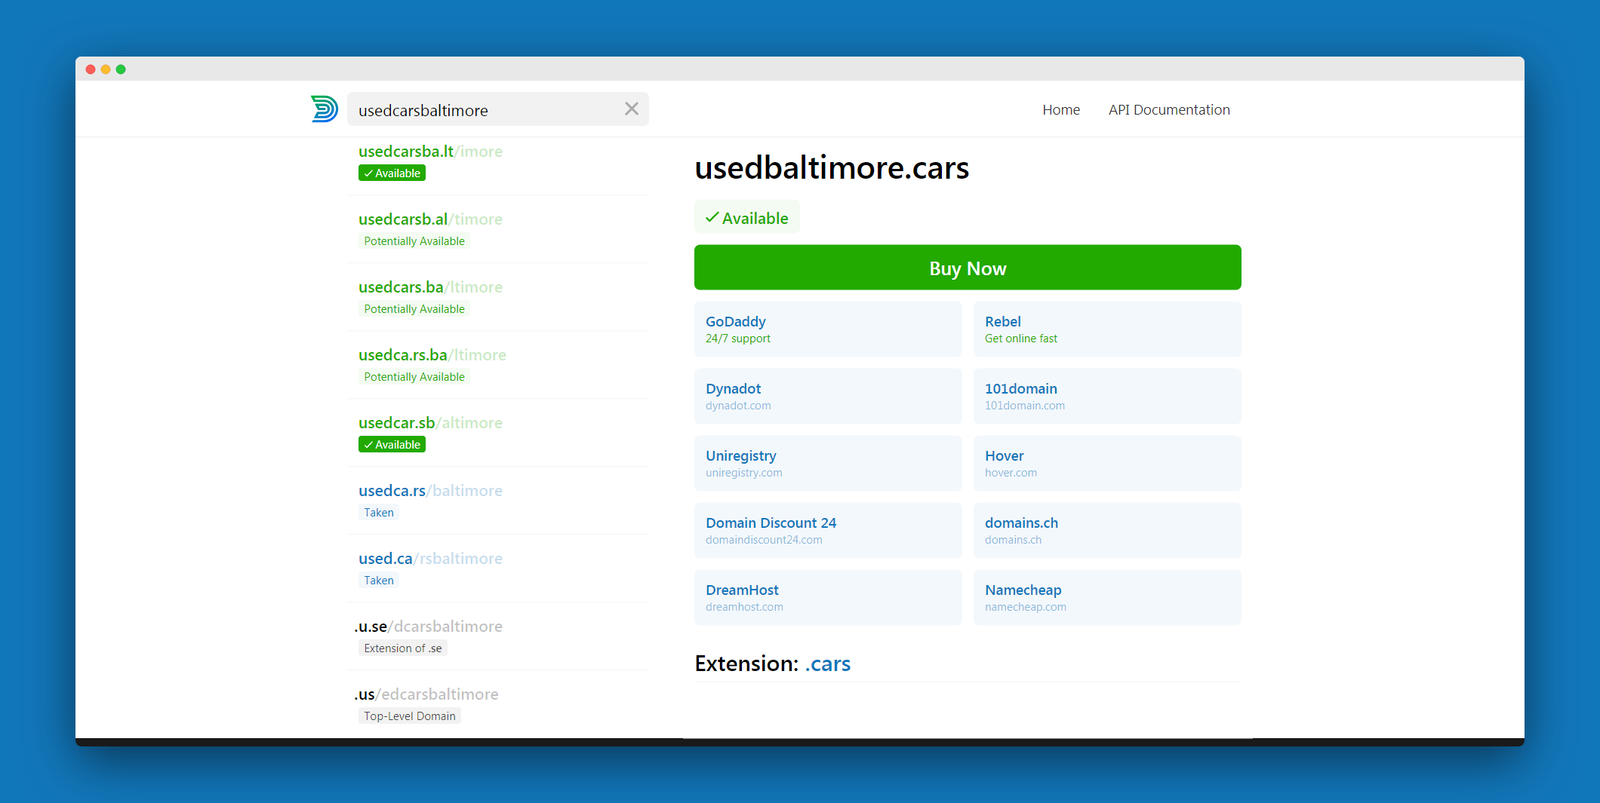
Task: Clear the search field with X icon
Action: coord(631,109)
